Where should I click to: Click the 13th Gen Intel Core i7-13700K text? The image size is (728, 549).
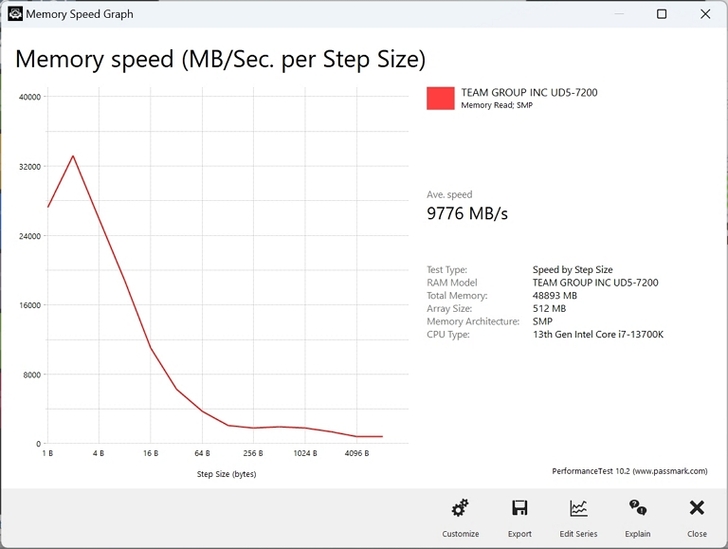pyautogui.click(x=598, y=334)
